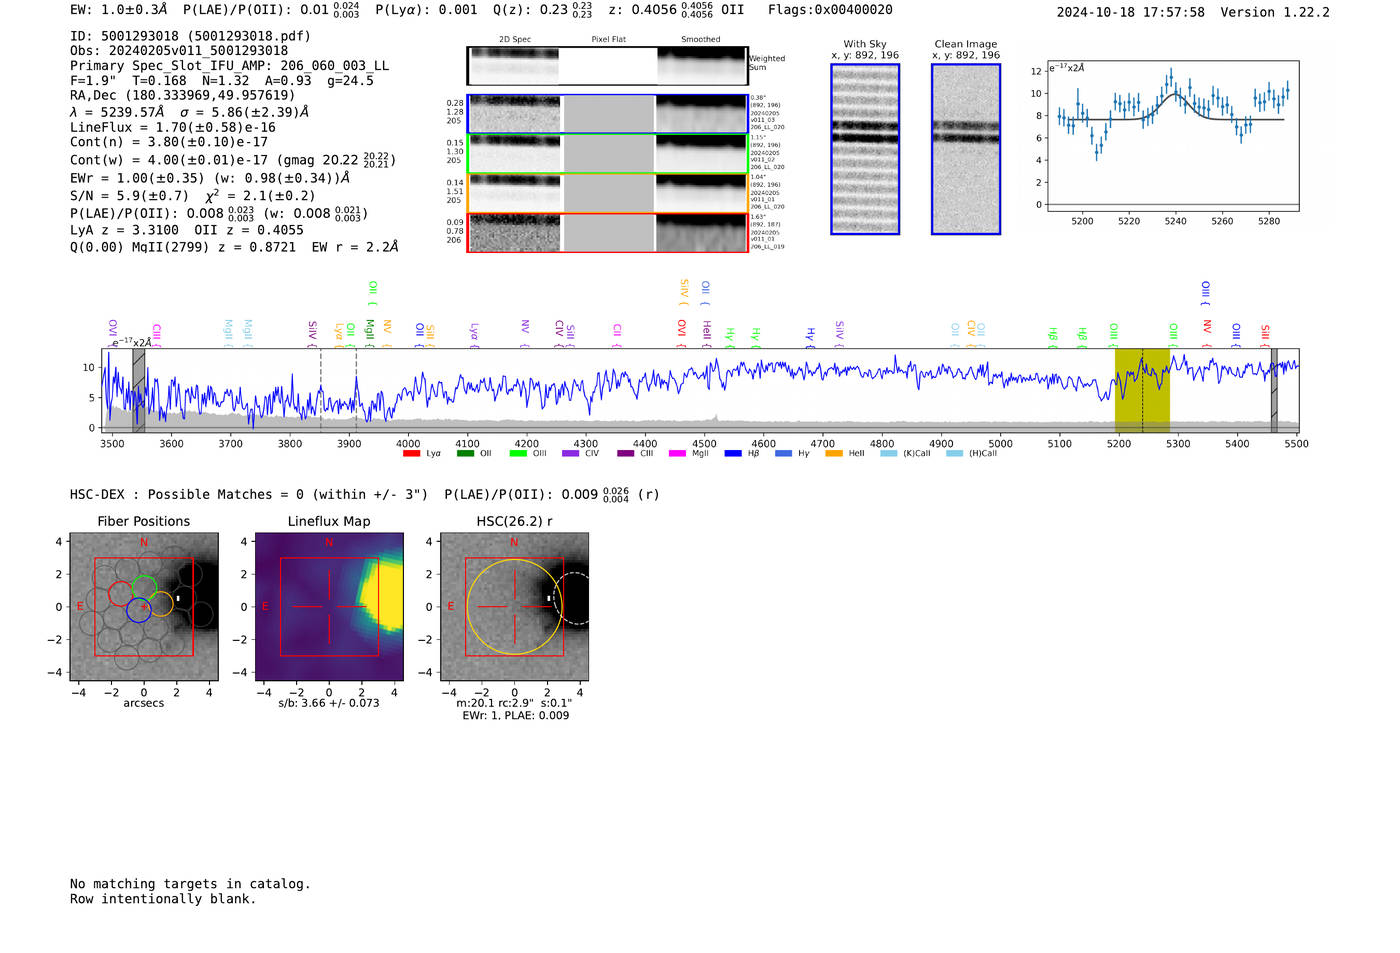
Task: Select the LineFlux = 1.70(±0.58)e-16 line
Action: tap(173, 128)
